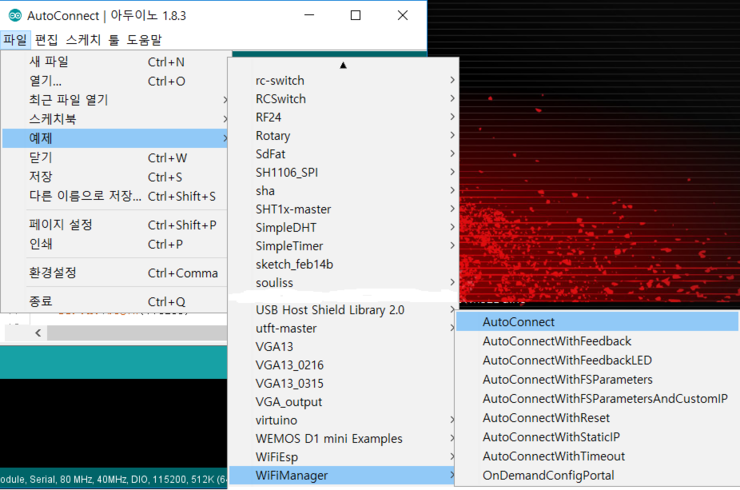Viewport: 740px width, 490px height.
Task: Open the 편집 menu
Action: pos(47,40)
